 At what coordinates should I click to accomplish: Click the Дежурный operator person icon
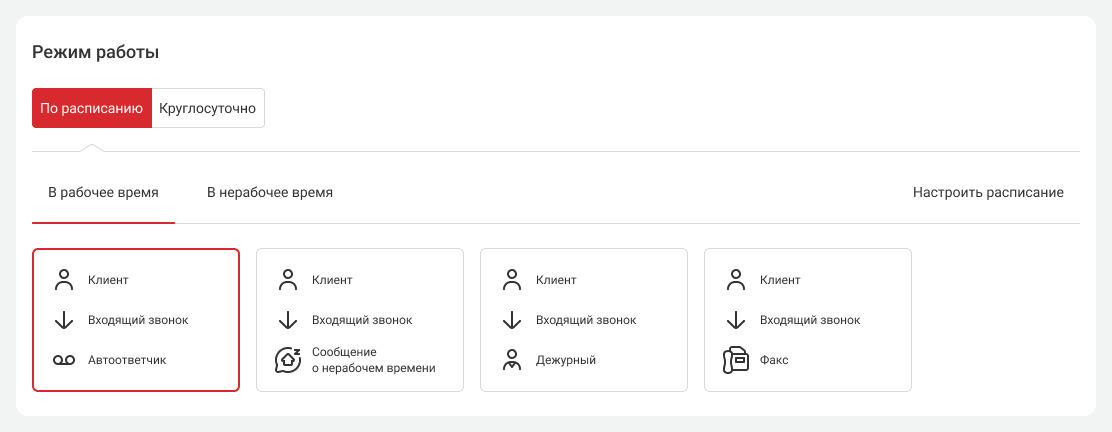(512, 360)
